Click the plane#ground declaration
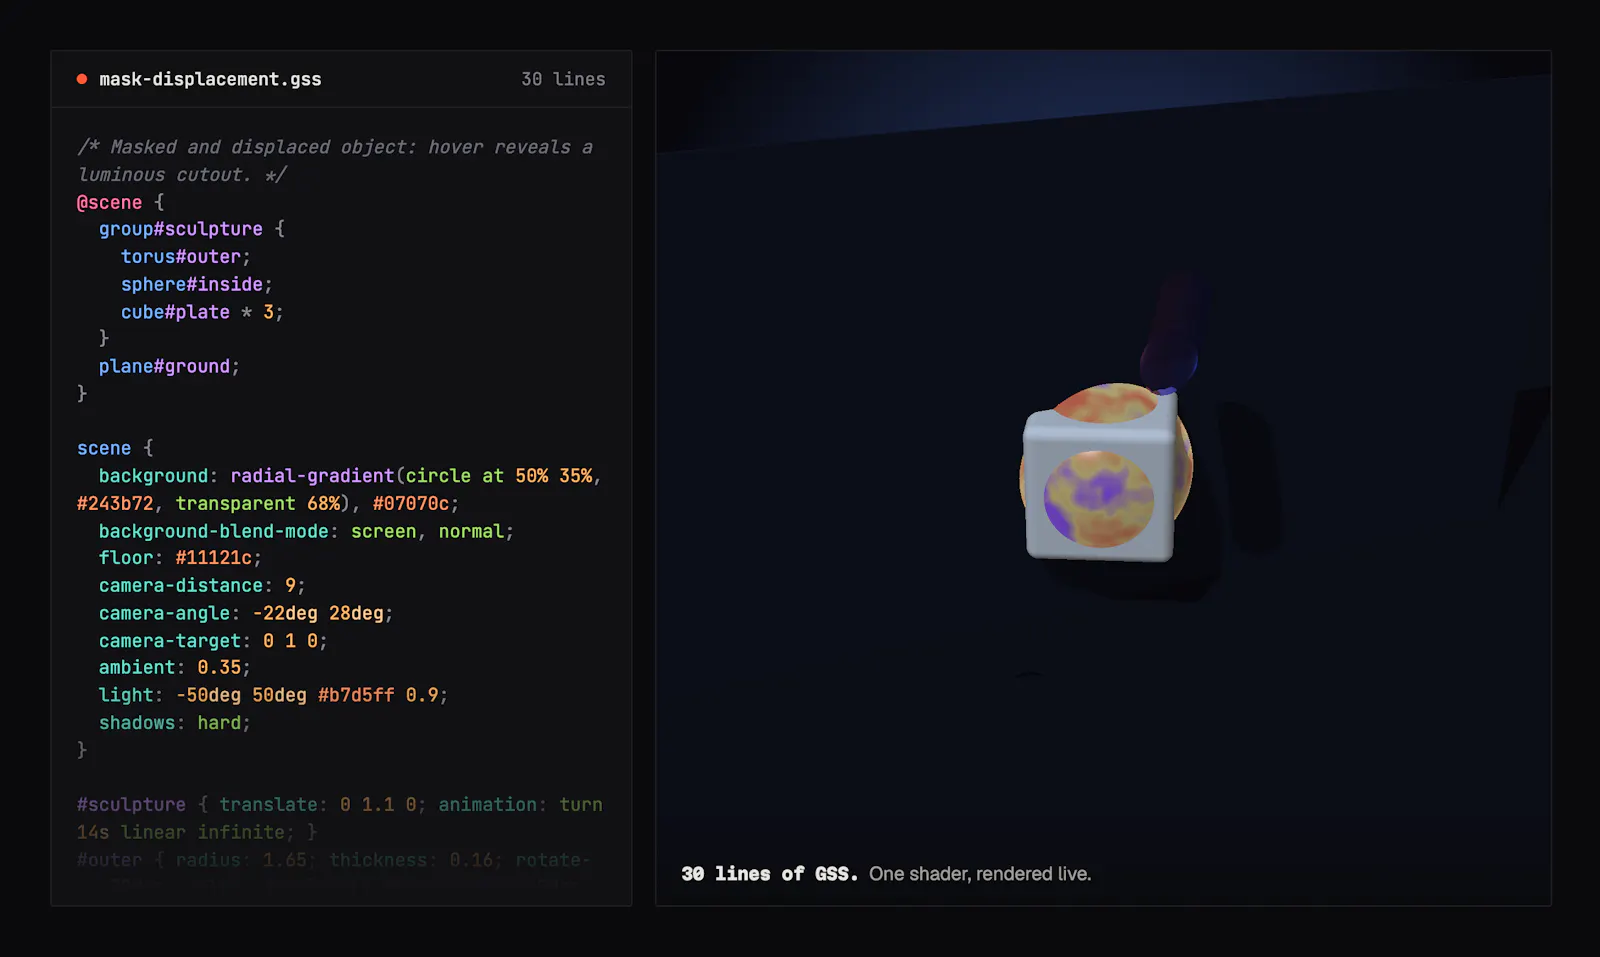1600x957 pixels. 169,366
